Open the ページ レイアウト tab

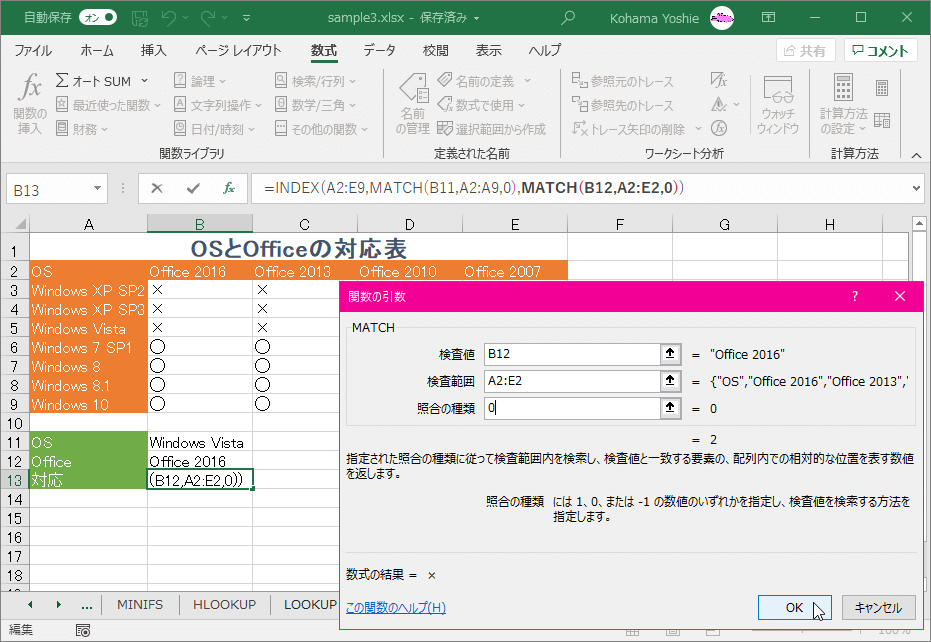pos(238,50)
